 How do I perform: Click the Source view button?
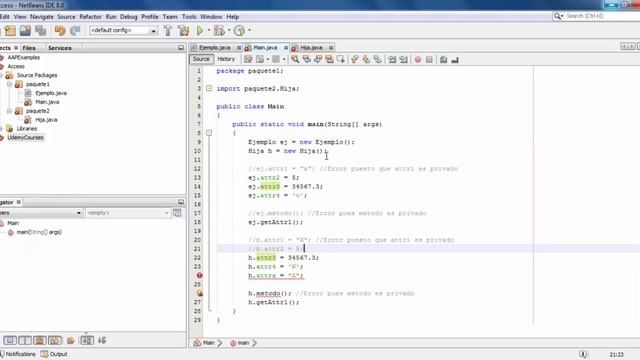tap(201, 59)
